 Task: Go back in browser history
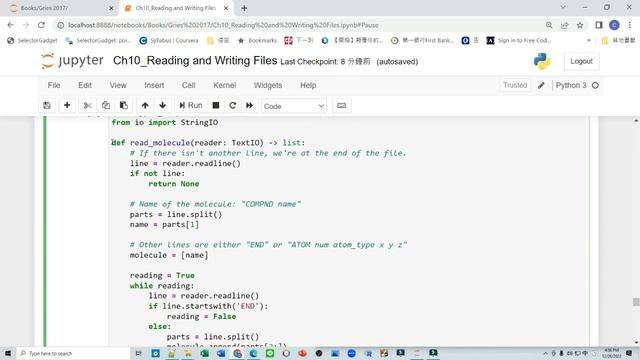[11, 25]
